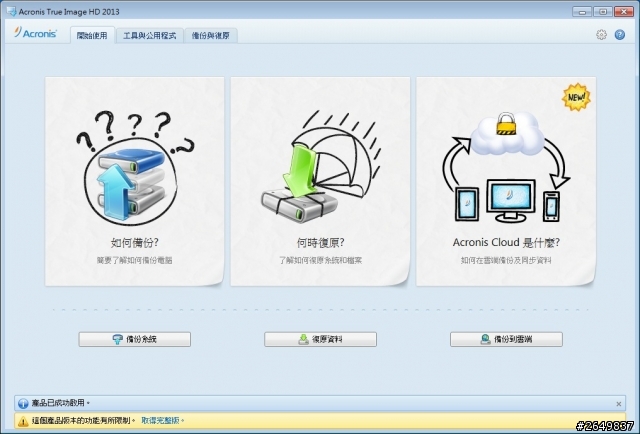Click the 產品已成功啟用 message text
Screen dimensions: 640x434
(58, 403)
